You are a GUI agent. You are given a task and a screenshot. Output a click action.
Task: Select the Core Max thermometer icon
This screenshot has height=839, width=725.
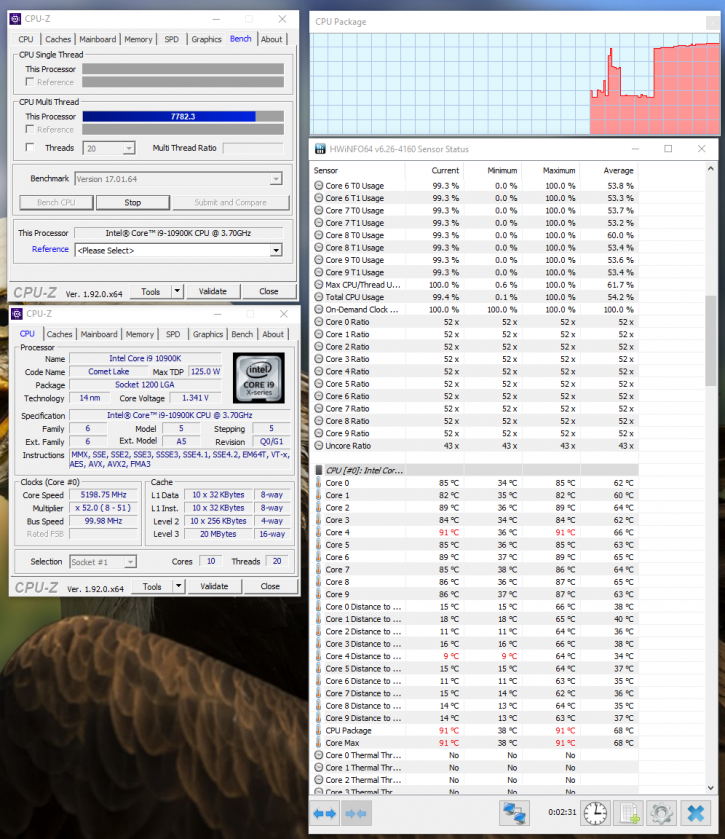(318, 743)
